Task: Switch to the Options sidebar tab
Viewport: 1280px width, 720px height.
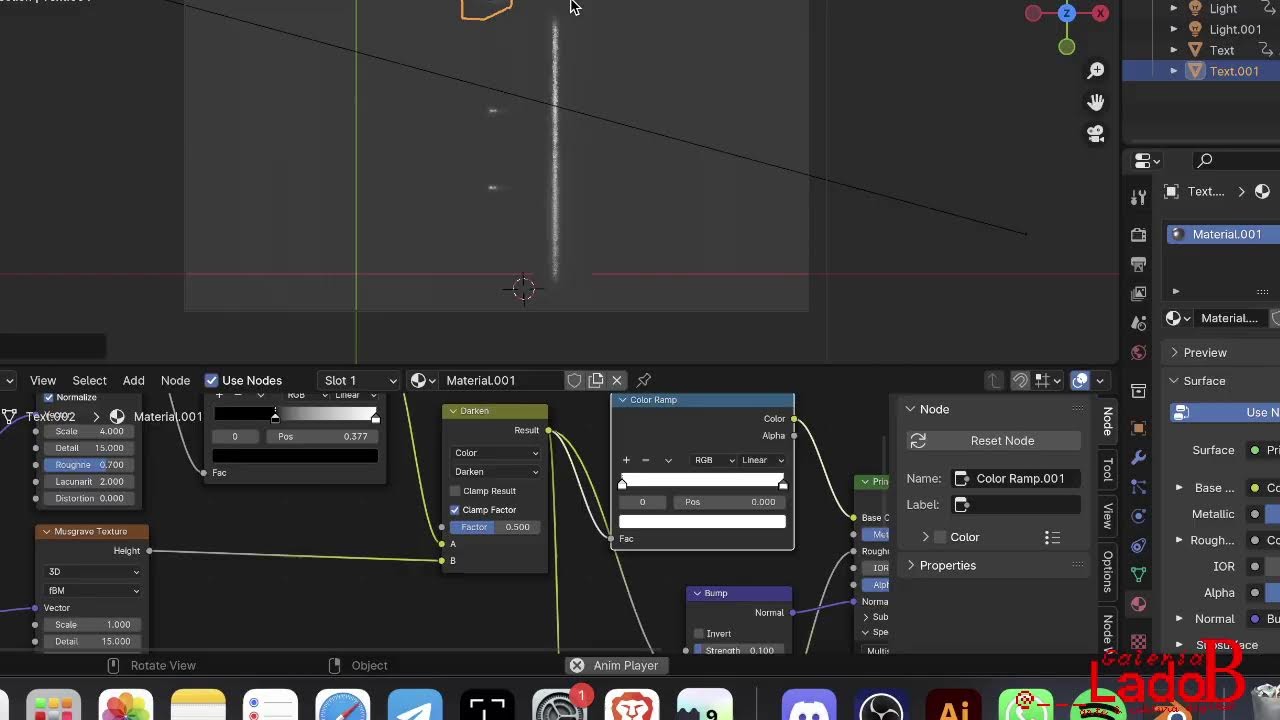Action: tap(1108, 570)
